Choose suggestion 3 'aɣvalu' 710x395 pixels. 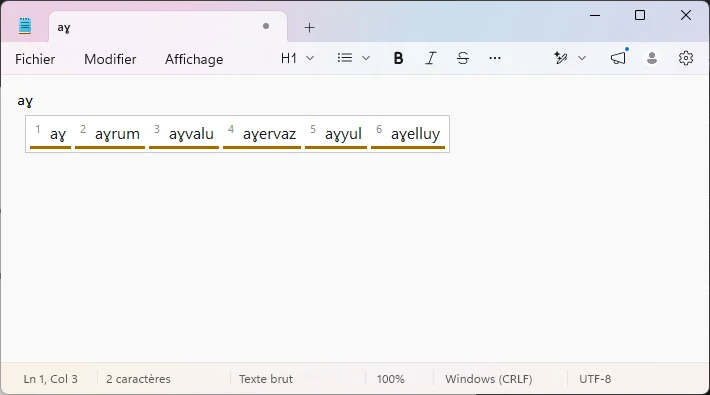[184, 134]
